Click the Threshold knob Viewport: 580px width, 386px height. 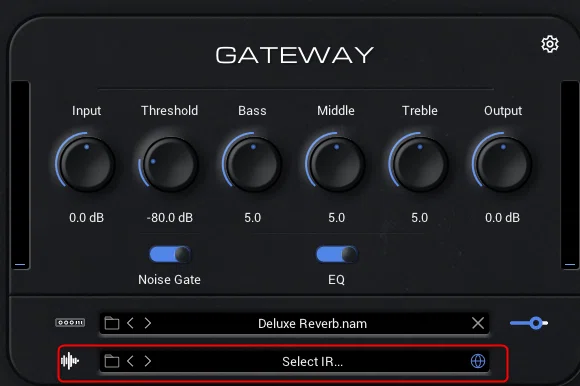(170, 164)
